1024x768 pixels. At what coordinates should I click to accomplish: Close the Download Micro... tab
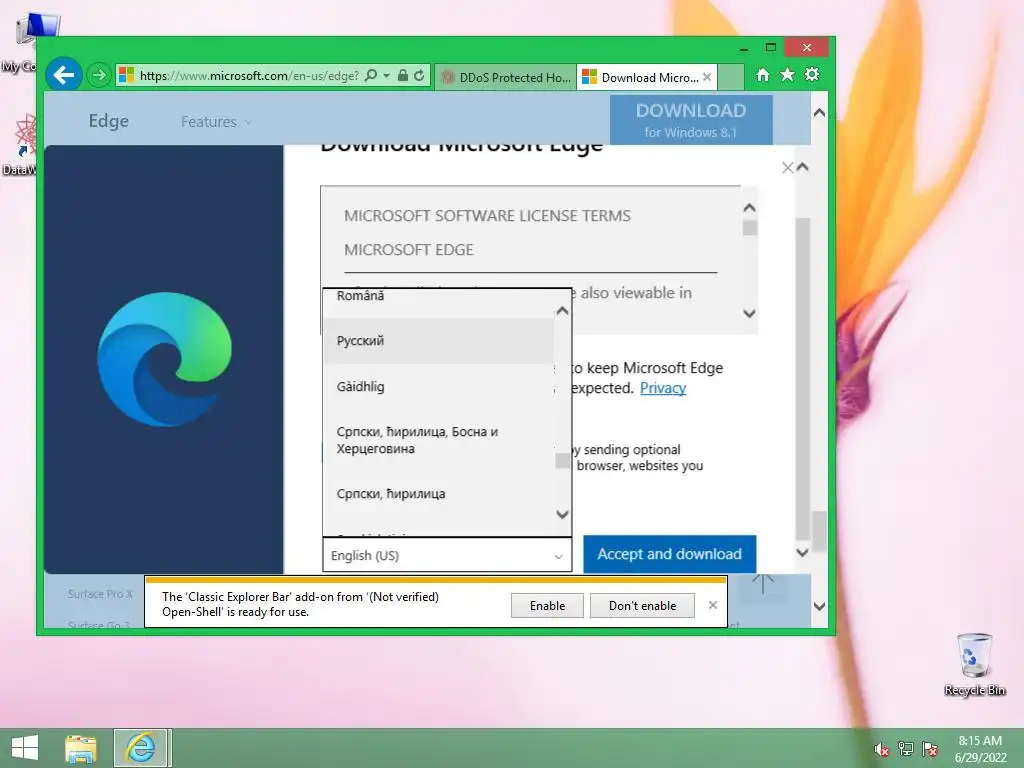[x=707, y=77]
